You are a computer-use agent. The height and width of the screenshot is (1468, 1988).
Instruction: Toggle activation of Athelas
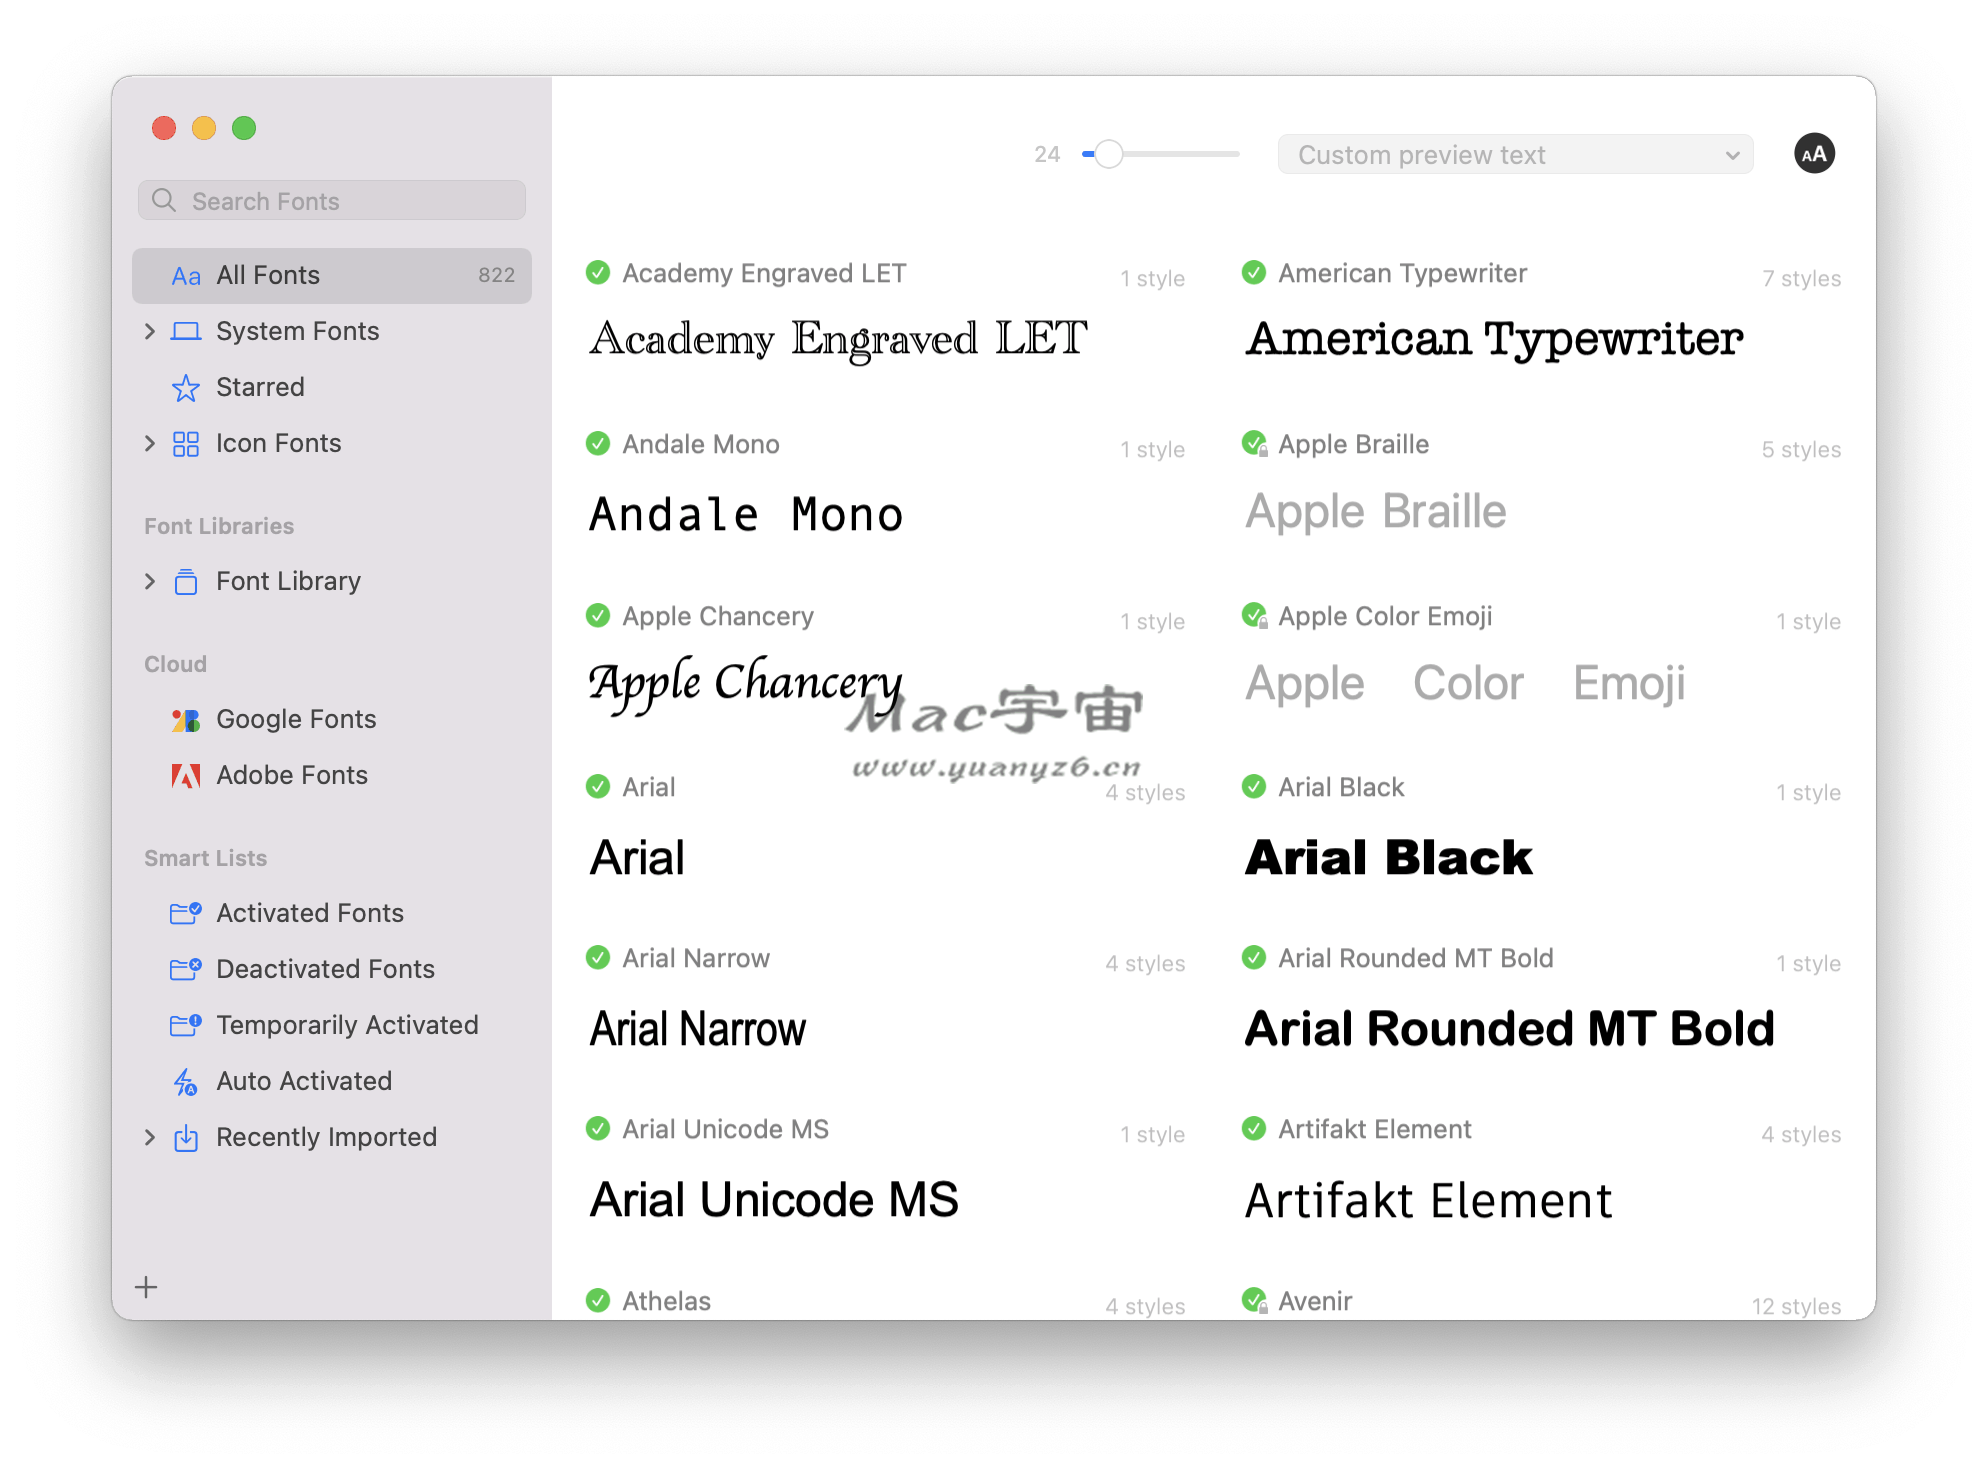point(598,1300)
